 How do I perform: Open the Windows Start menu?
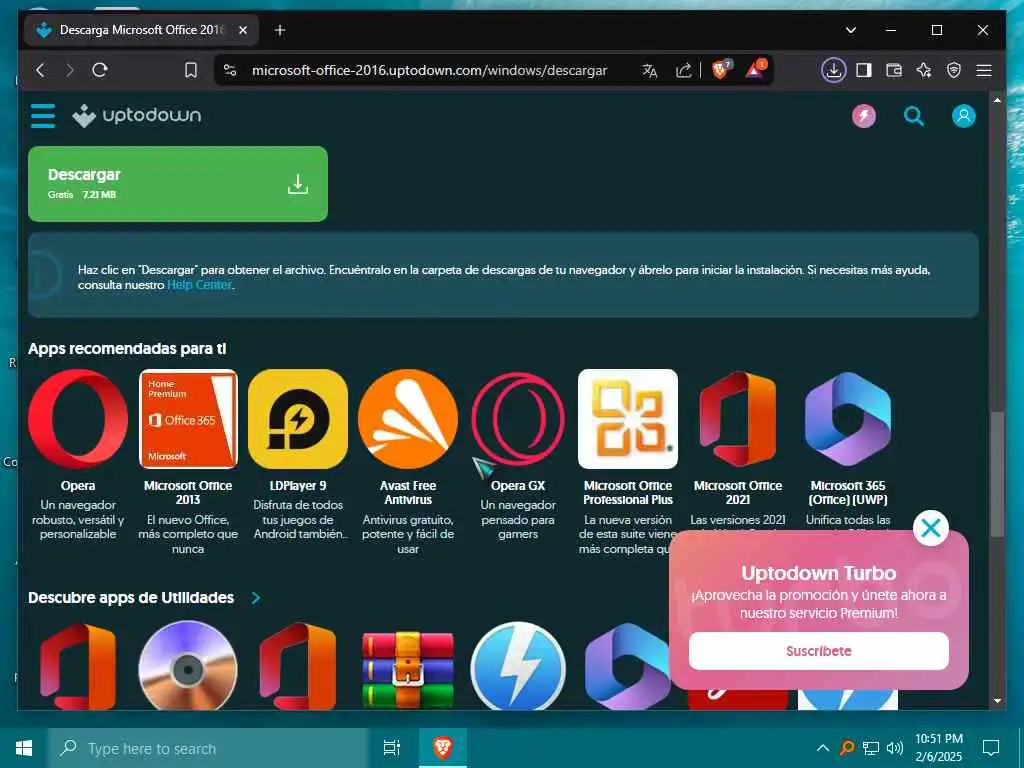pos(24,748)
